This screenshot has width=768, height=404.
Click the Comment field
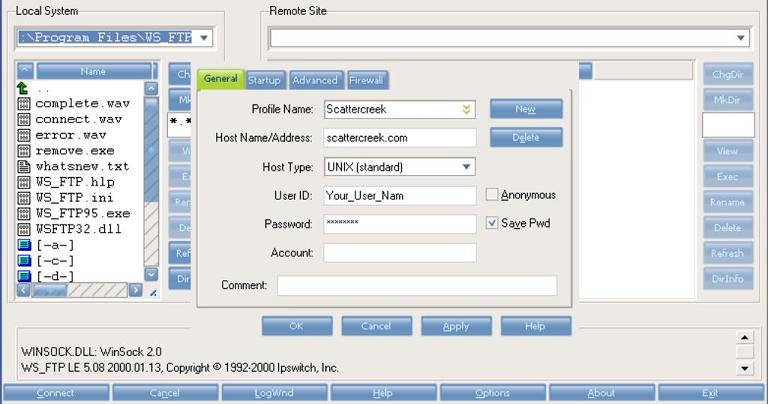(x=417, y=285)
